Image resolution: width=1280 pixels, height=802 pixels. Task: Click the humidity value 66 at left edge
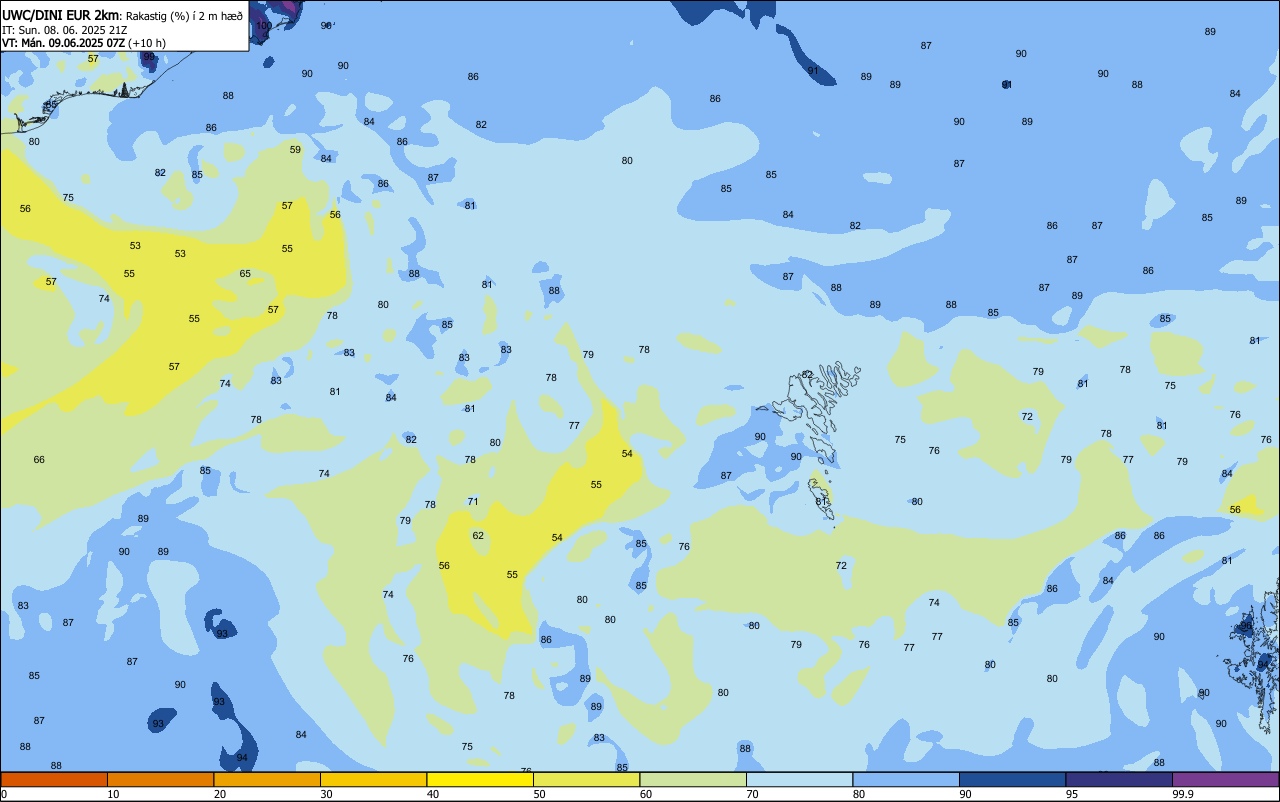click(39, 460)
